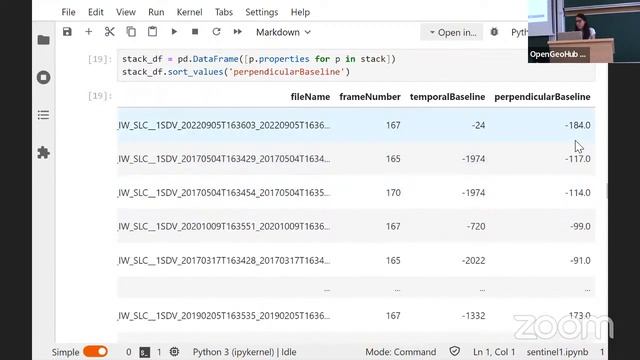The image size is (640, 360).
Task: Open the extension manager puzzle icon
Action: coord(44,153)
